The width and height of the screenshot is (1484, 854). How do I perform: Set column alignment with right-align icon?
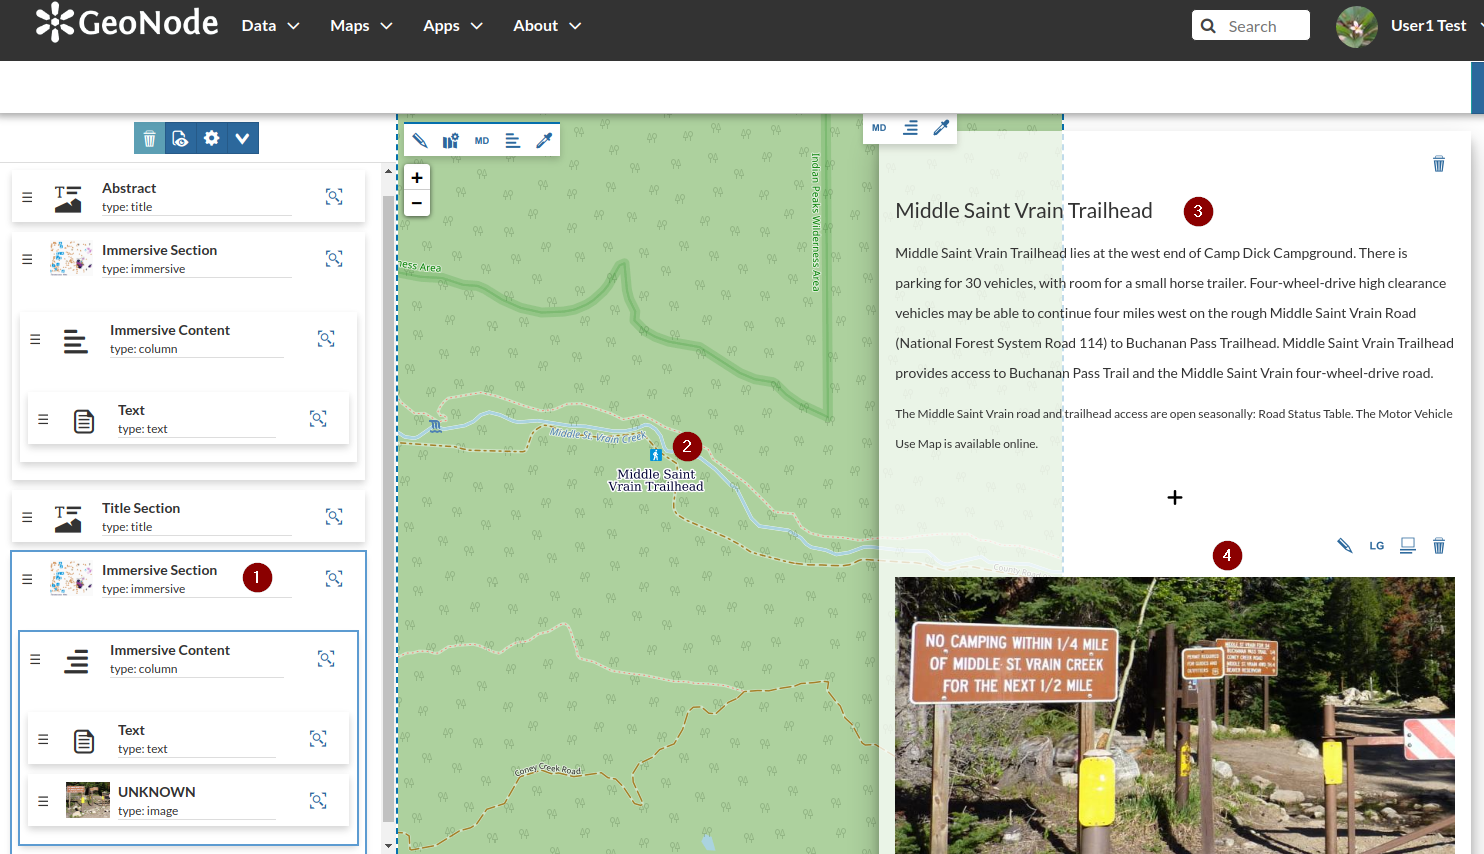[x=910, y=128]
